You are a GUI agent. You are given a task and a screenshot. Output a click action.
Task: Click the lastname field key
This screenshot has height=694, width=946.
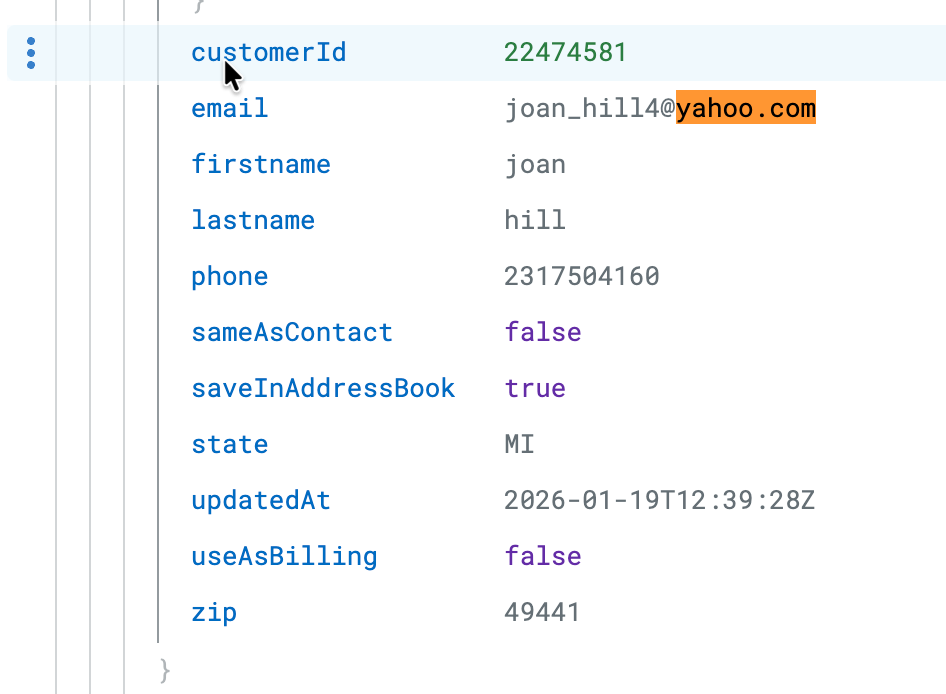point(253,220)
